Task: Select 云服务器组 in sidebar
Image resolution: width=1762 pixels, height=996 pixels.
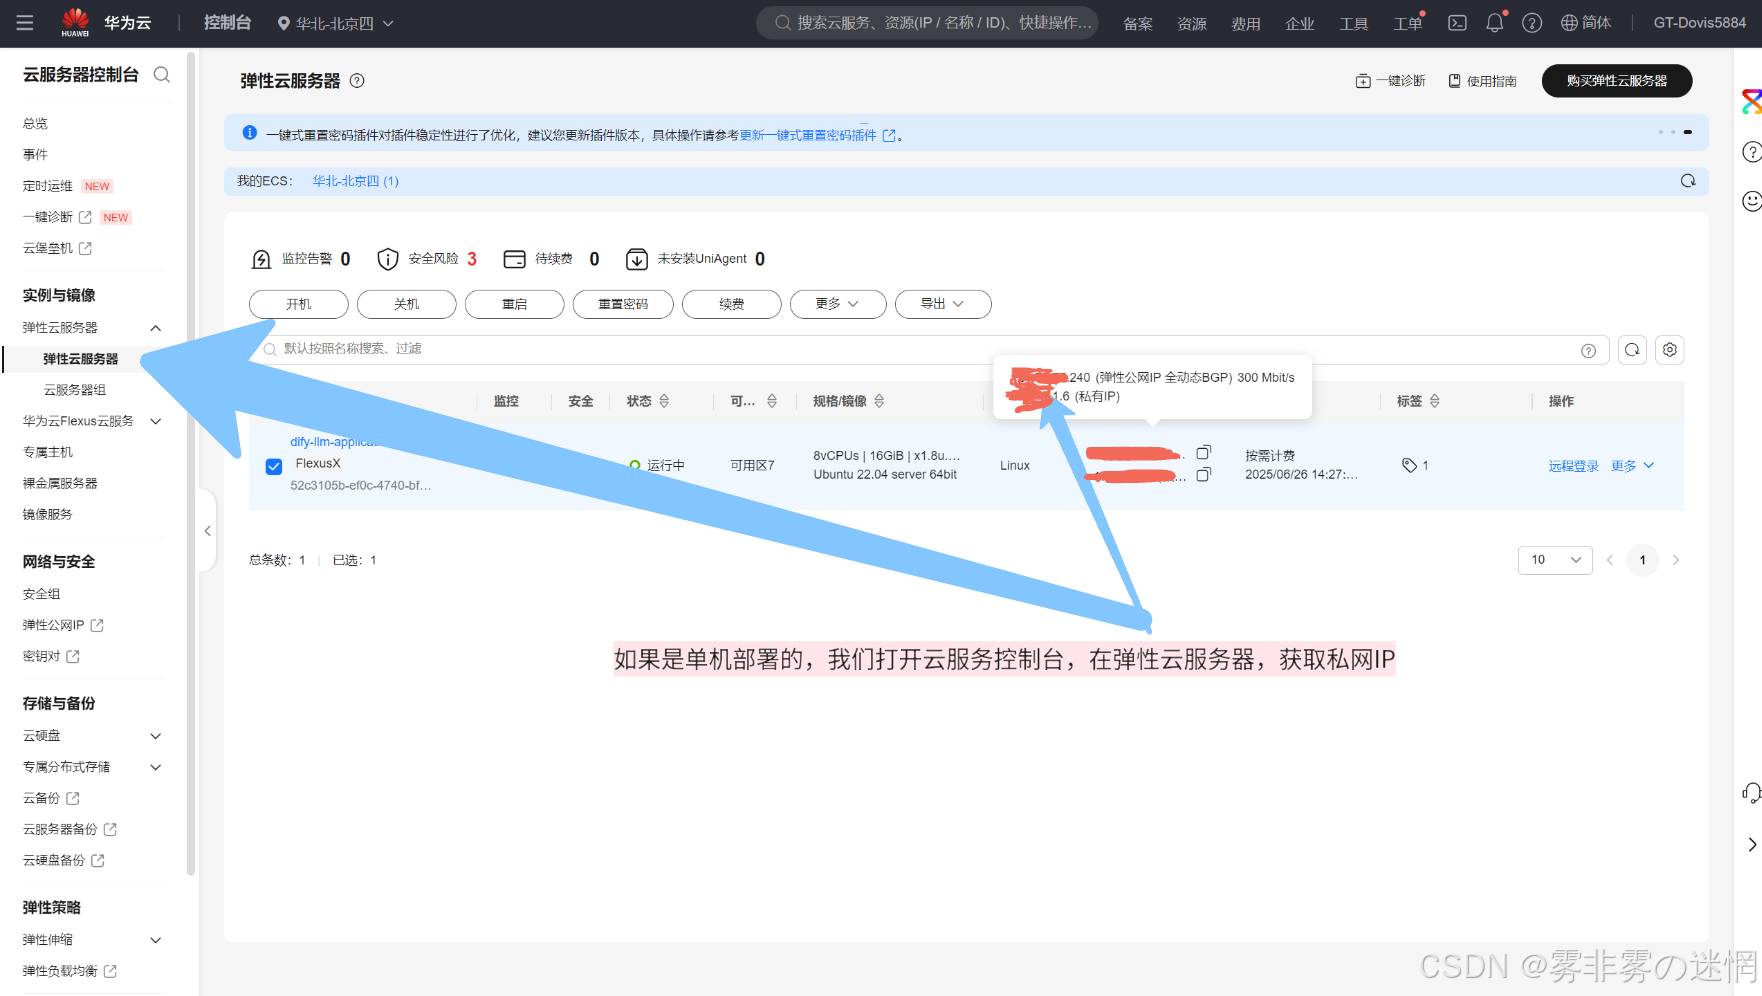Action: 75,390
